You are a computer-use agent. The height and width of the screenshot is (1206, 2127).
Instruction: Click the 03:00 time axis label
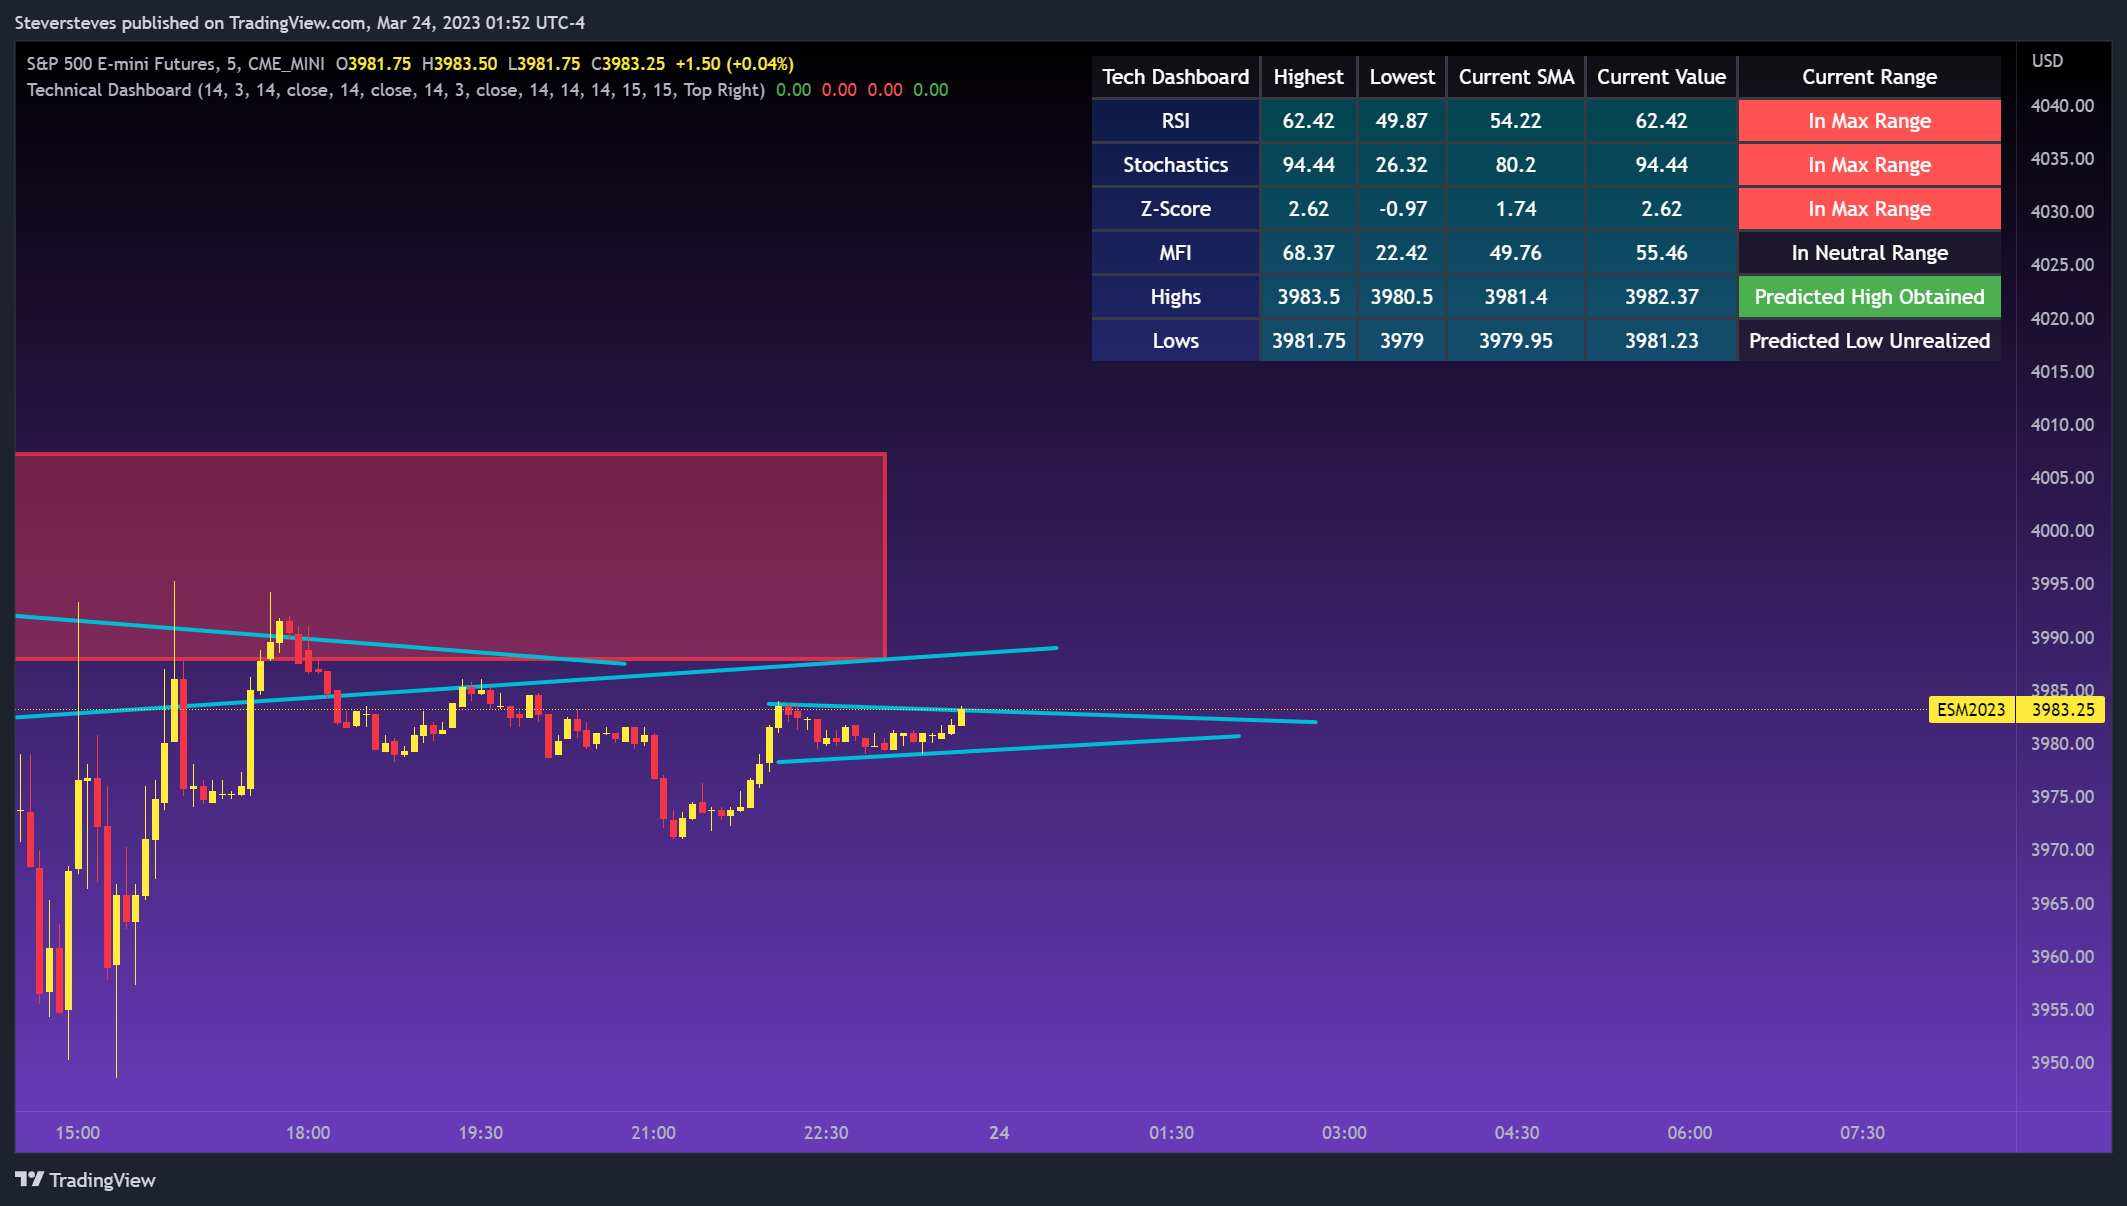(x=1344, y=1133)
